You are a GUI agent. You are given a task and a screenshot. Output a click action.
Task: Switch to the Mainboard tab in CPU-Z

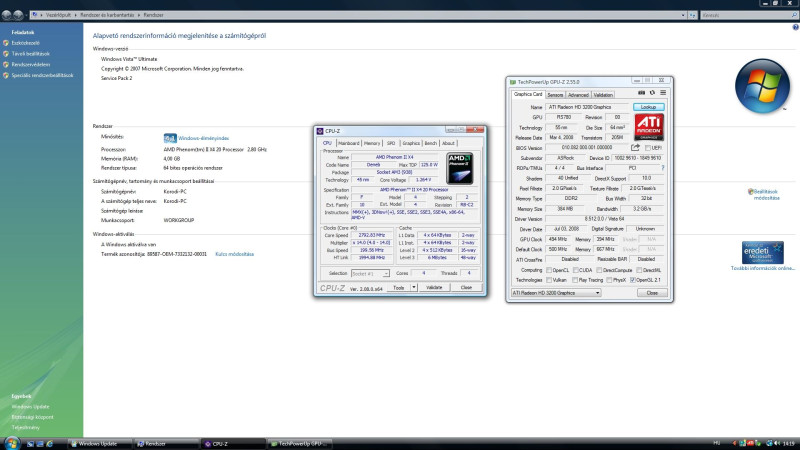[x=348, y=143]
